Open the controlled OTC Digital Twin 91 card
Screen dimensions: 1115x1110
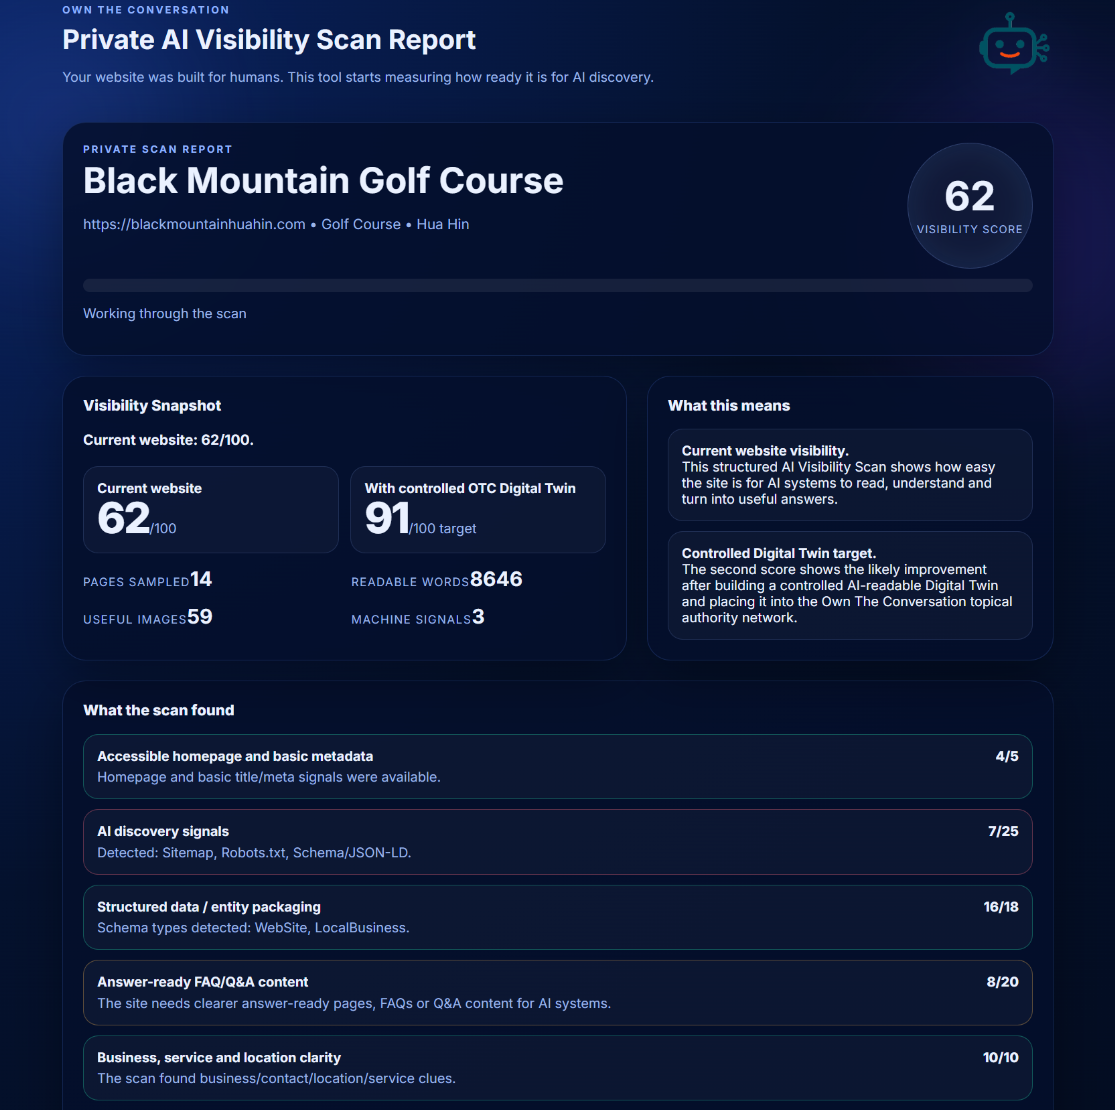(x=478, y=509)
